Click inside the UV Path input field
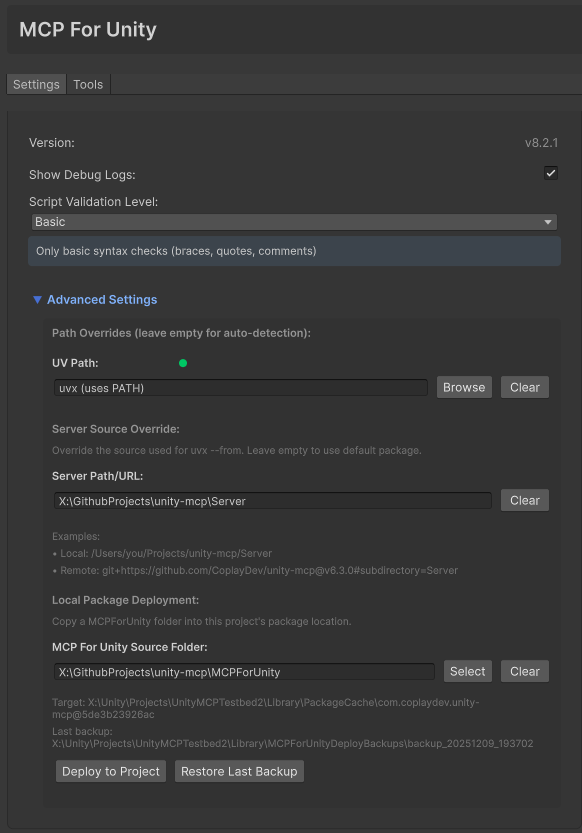582x833 pixels. pyautogui.click(x=240, y=387)
